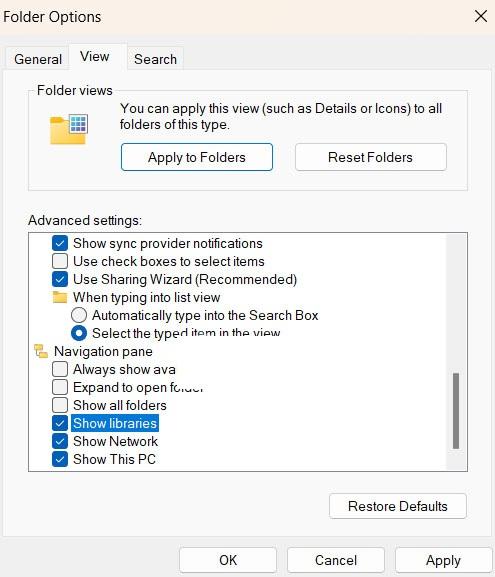Image resolution: width=495 pixels, height=577 pixels.
Task: Click the Navigation pane tree icon
Action: [x=41, y=351]
